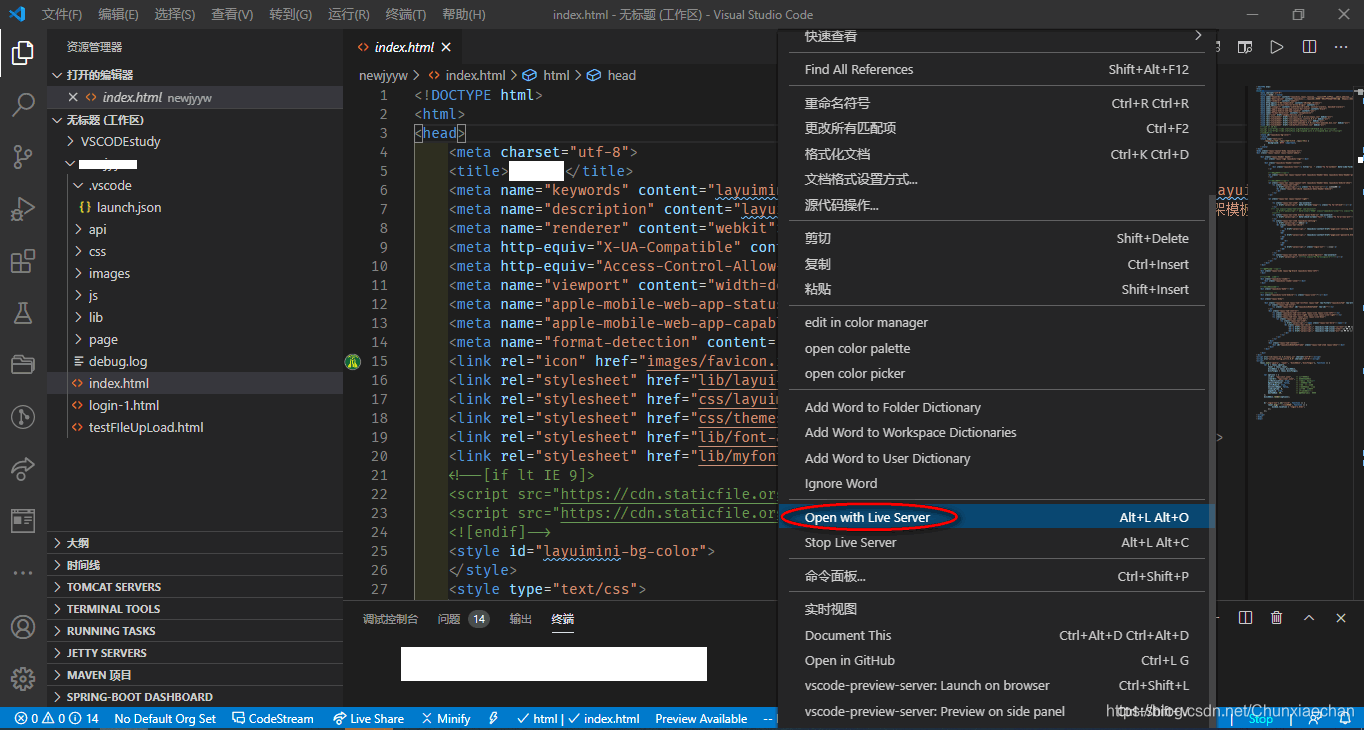This screenshot has width=1364, height=730.
Task: Collapse the 打开的编辑器 section
Action: (x=195, y=75)
